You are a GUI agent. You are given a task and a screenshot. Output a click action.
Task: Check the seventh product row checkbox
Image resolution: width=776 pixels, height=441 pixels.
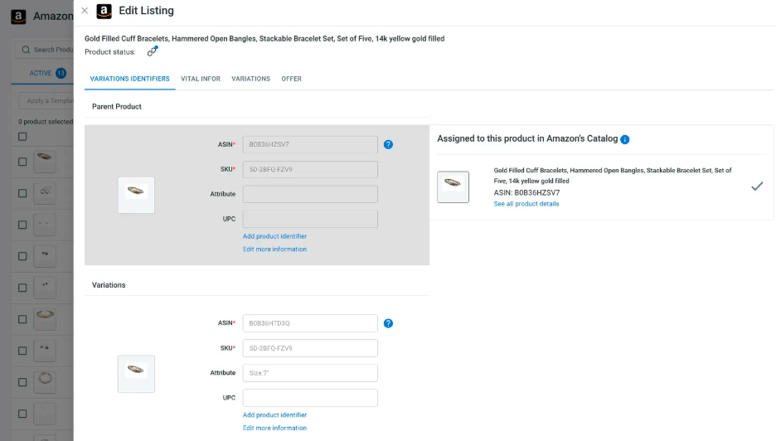click(x=22, y=351)
